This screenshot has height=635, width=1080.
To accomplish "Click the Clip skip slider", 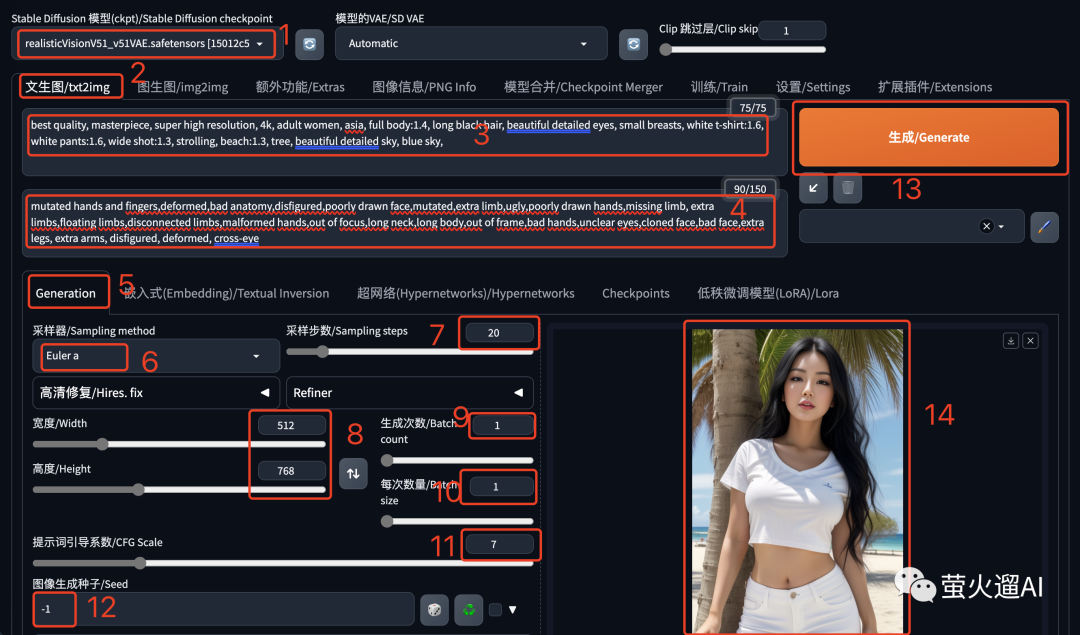I will [x=742, y=50].
